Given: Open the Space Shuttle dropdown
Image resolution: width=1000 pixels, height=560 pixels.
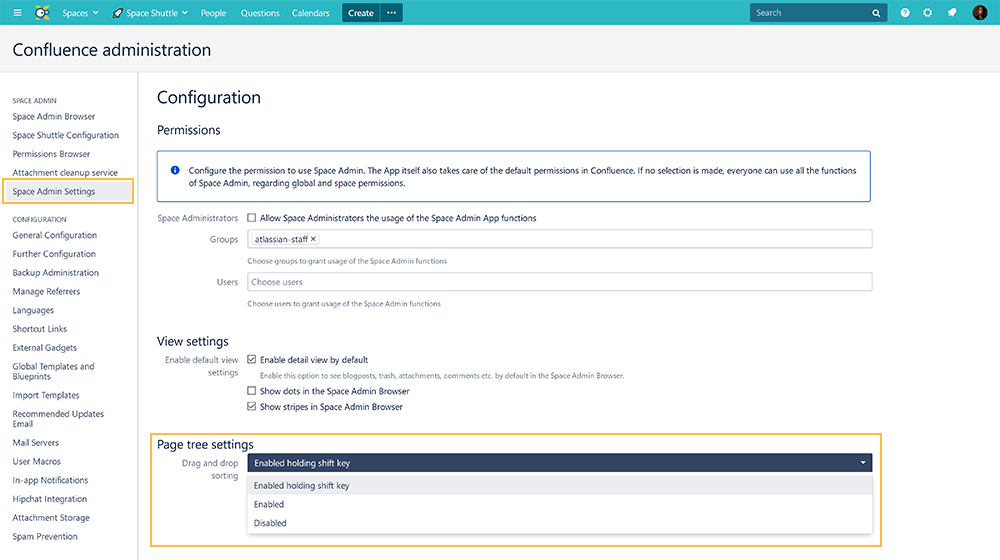Looking at the screenshot, I should click(150, 13).
